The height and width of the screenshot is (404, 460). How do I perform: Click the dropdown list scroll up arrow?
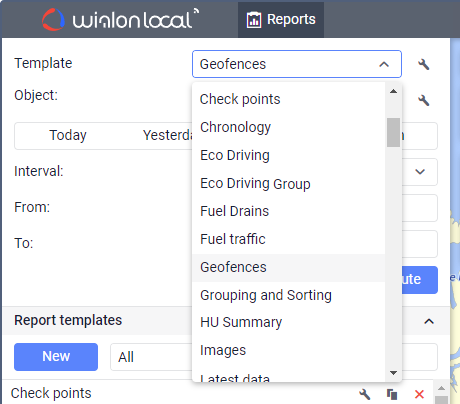point(393,91)
